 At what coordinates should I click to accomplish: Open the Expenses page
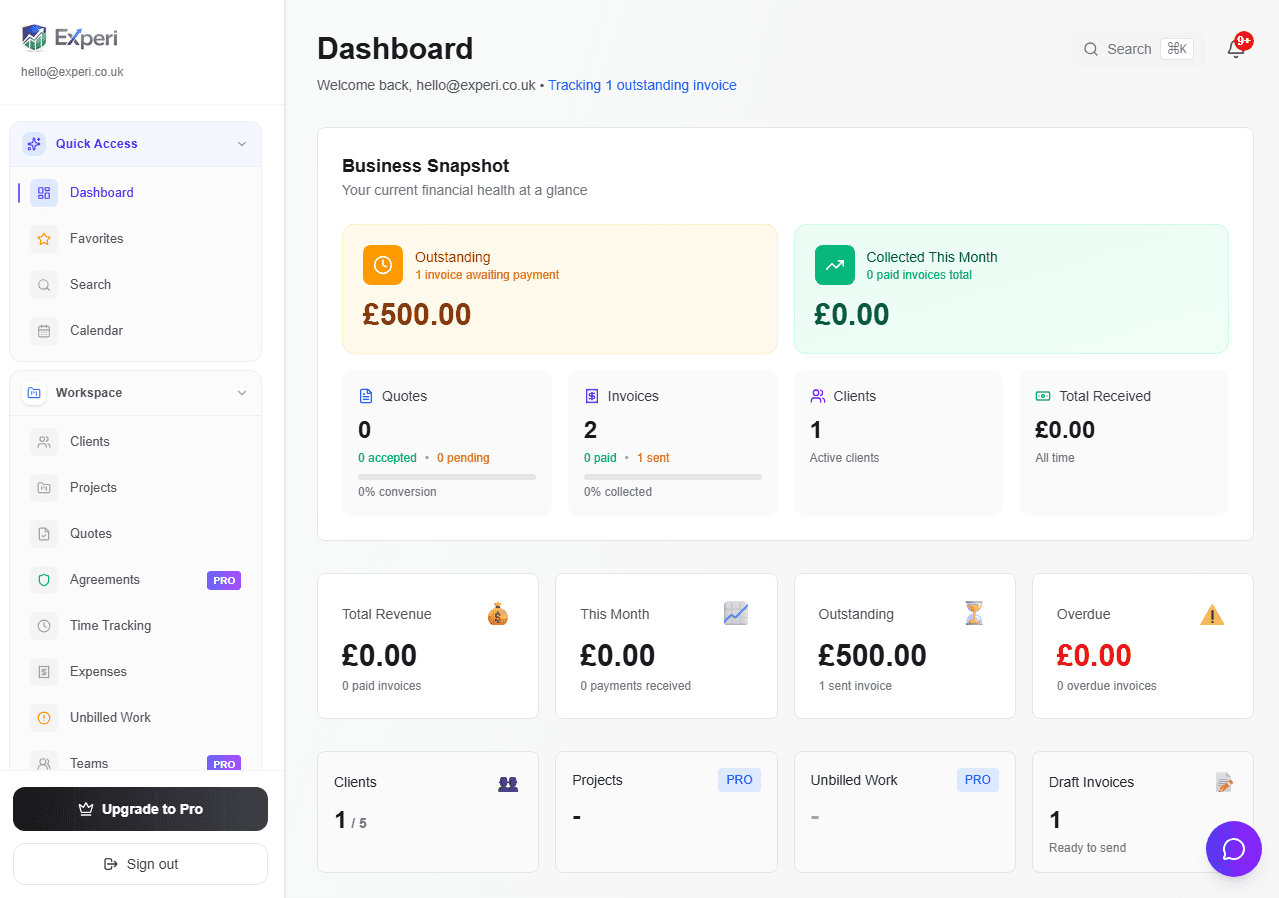95,671
